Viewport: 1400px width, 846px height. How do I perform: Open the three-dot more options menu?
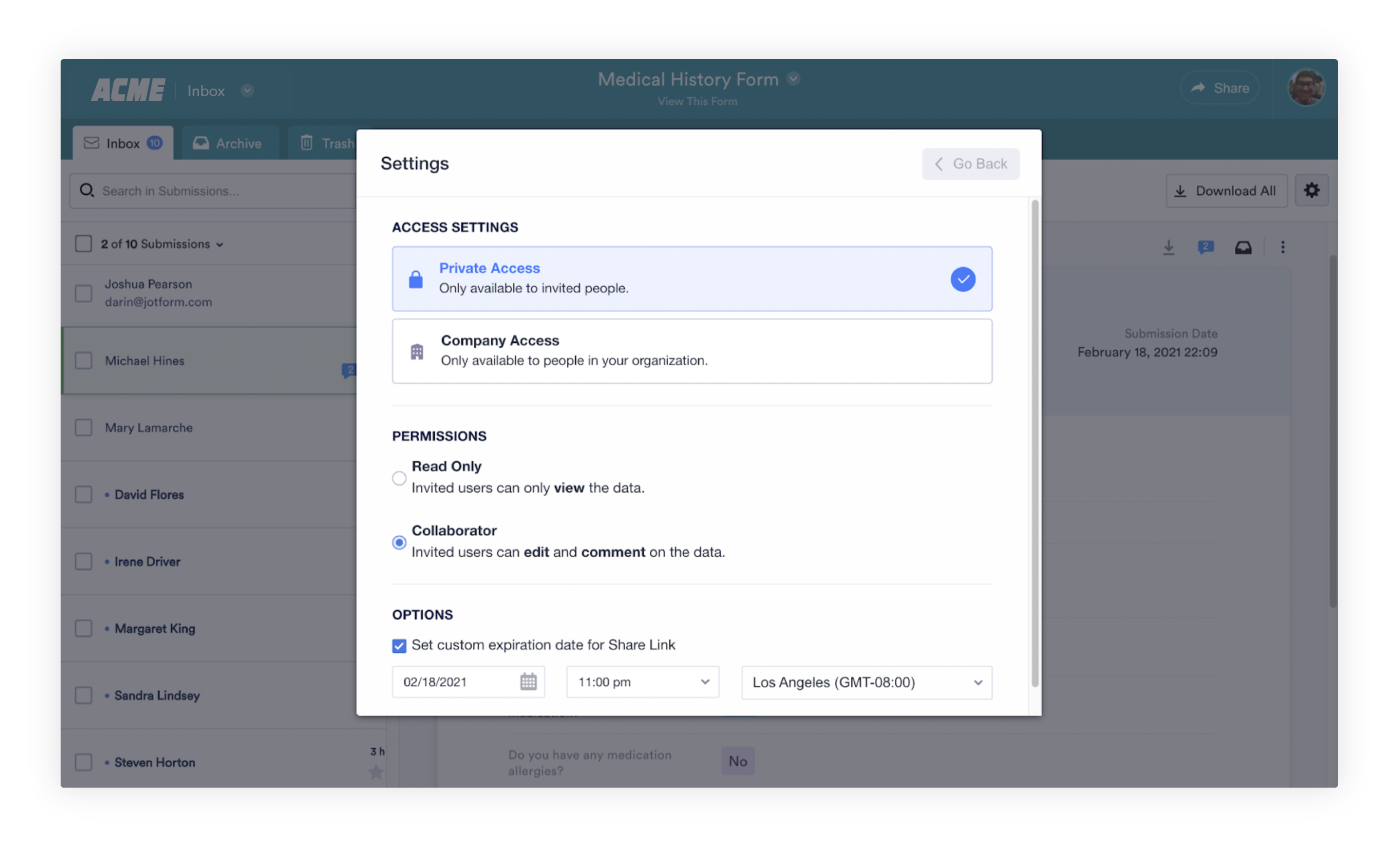pyautogui.click(x=1283, y=247)
